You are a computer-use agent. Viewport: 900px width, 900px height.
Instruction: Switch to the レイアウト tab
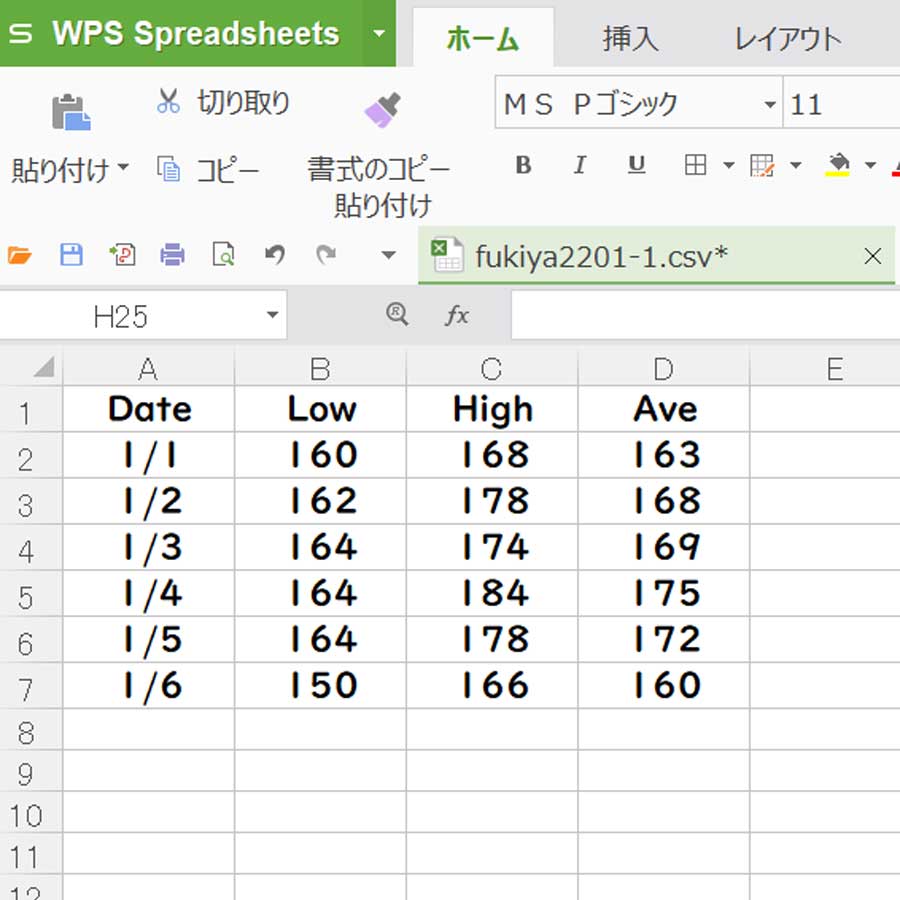[788, 39]
